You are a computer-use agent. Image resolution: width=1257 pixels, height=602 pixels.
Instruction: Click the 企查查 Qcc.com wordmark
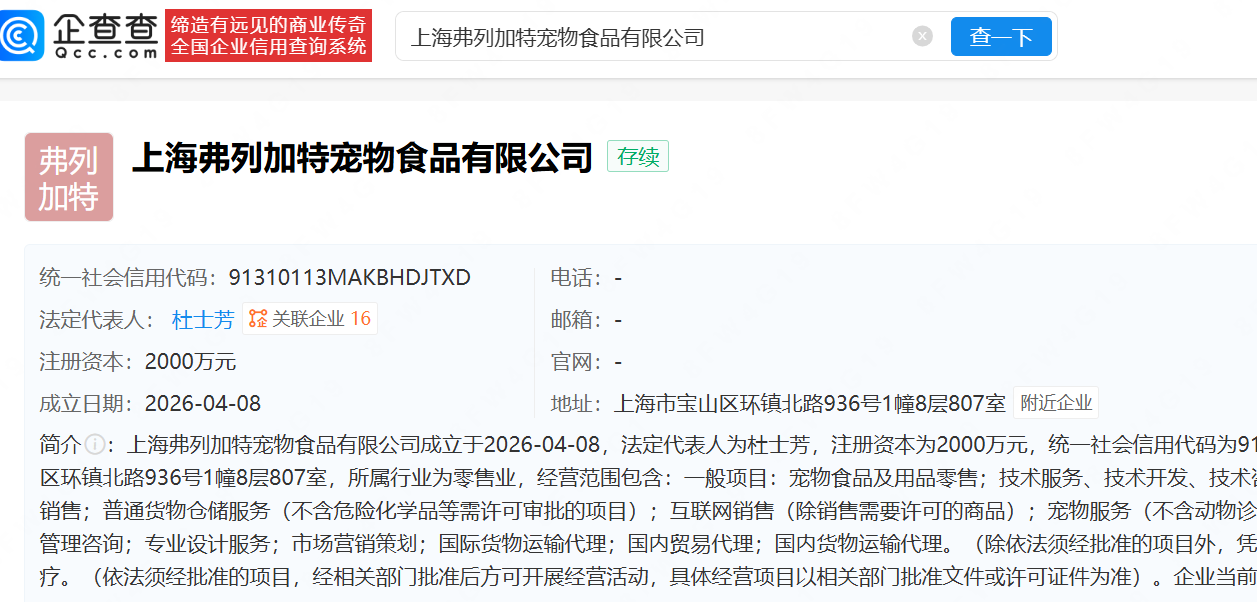(105, 35)
